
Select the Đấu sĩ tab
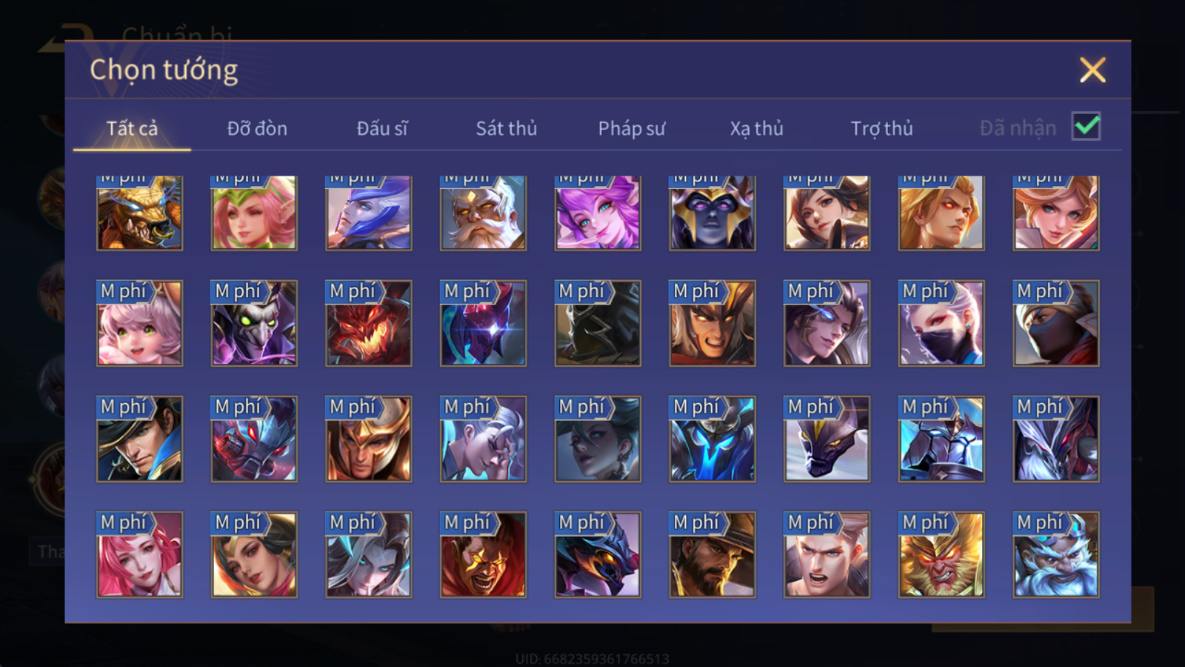(382, 128)
